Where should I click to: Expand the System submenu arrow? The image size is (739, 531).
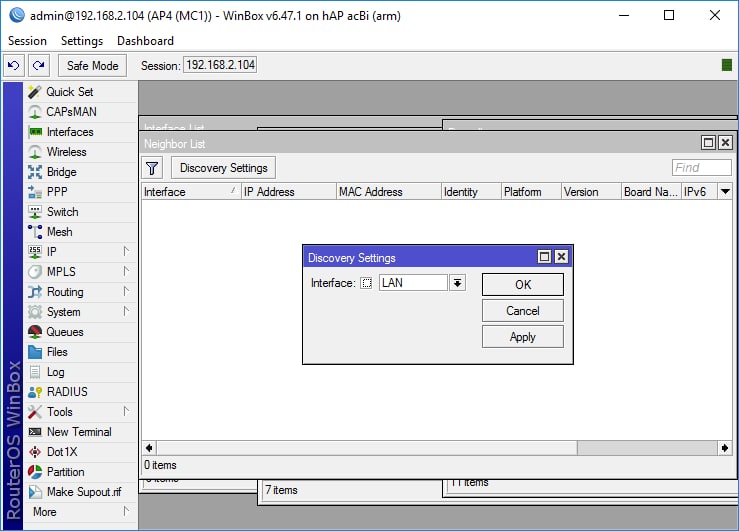(x=126, y=311)
